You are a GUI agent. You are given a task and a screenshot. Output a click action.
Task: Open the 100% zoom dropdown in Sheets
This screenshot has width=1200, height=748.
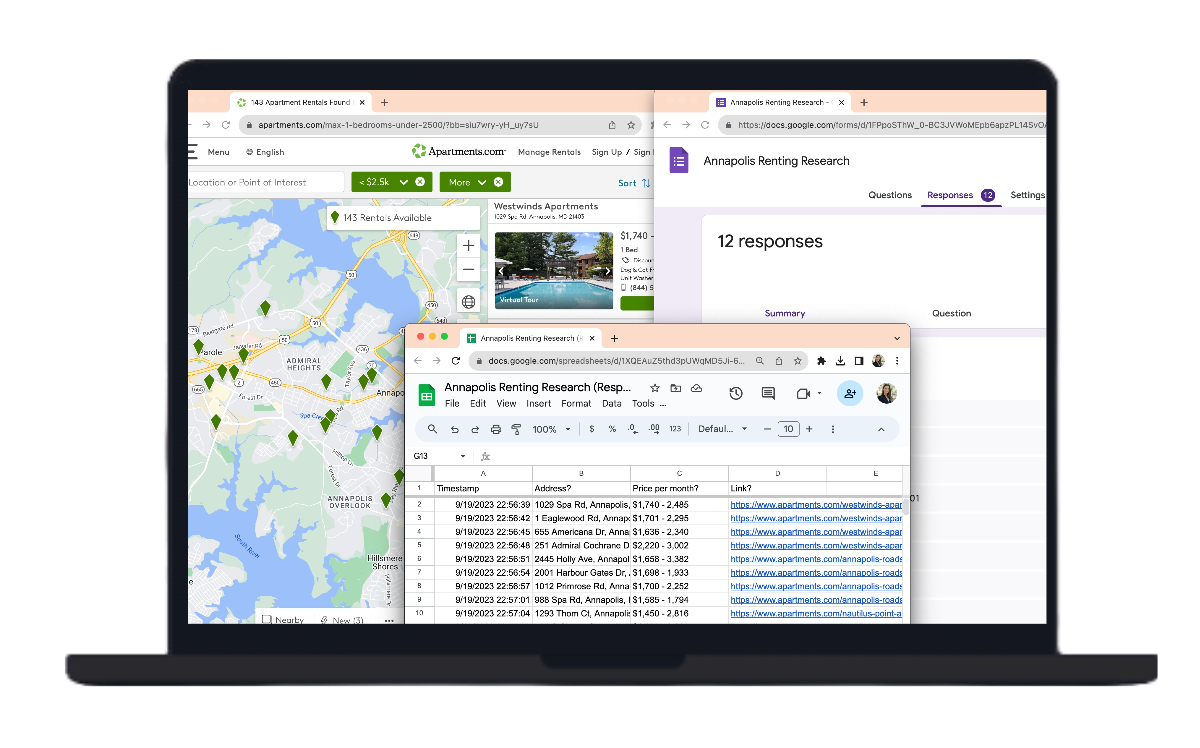tap(551, 429)
